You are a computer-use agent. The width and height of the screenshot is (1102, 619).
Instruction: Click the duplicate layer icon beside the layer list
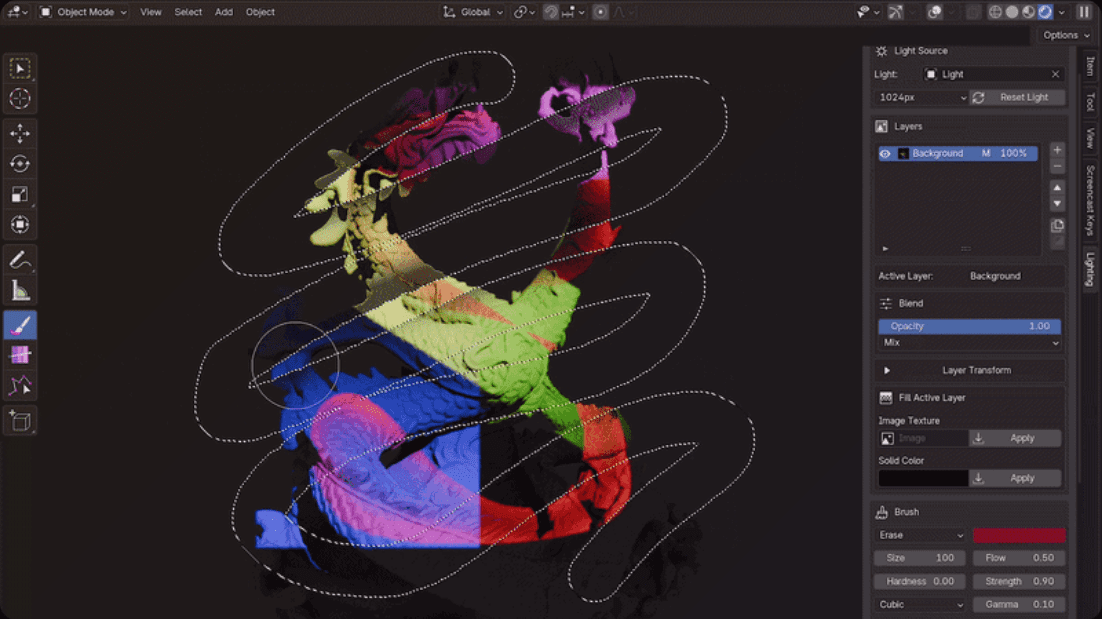pos(1057,225)
